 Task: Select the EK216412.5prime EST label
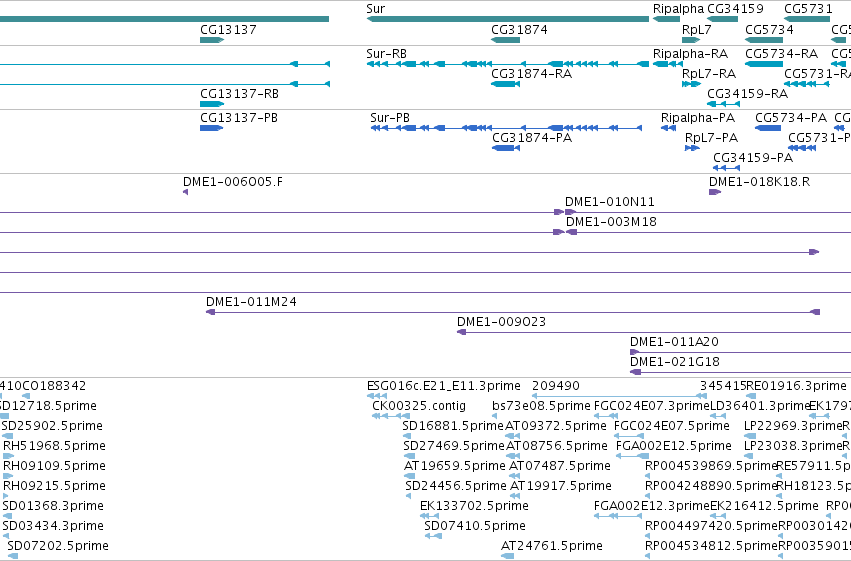coord(764,505)
